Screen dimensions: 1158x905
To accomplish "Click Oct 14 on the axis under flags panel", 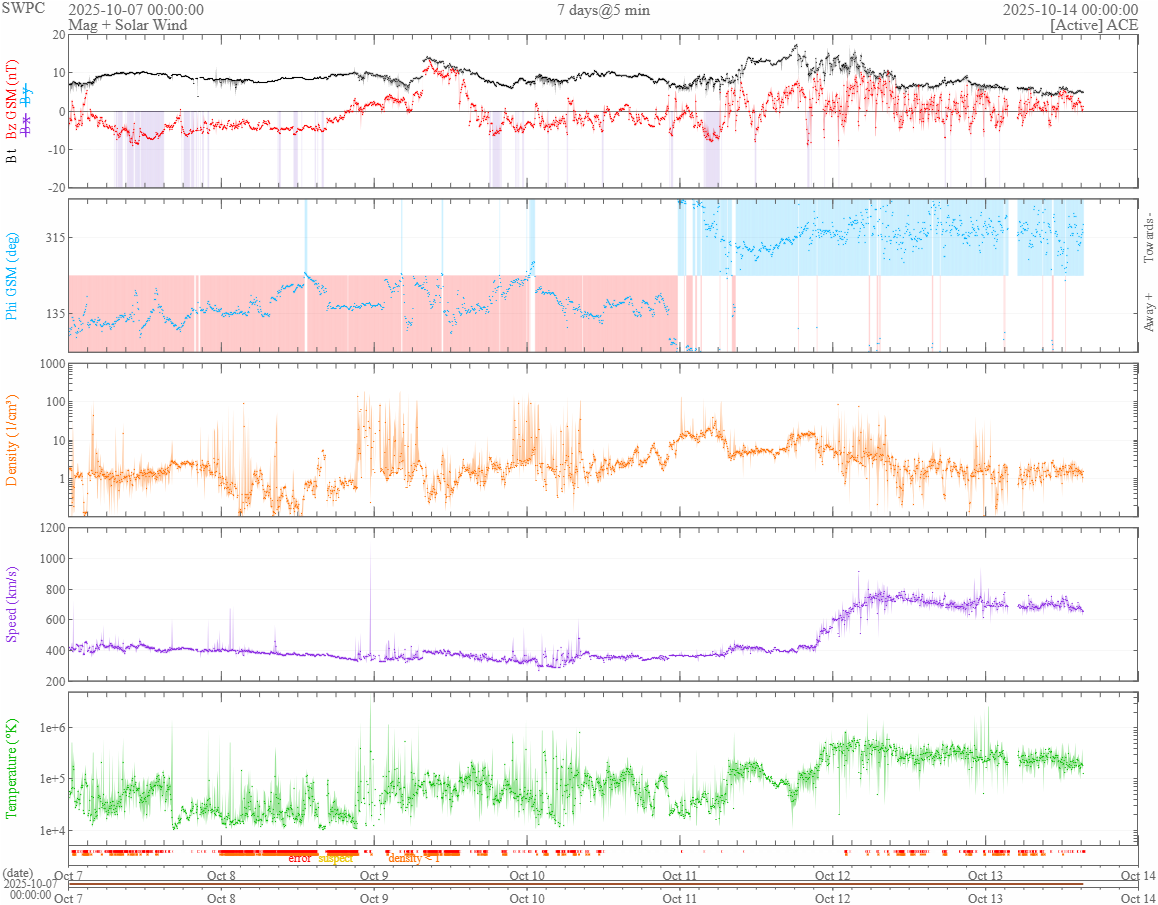I will point(1138,876).
